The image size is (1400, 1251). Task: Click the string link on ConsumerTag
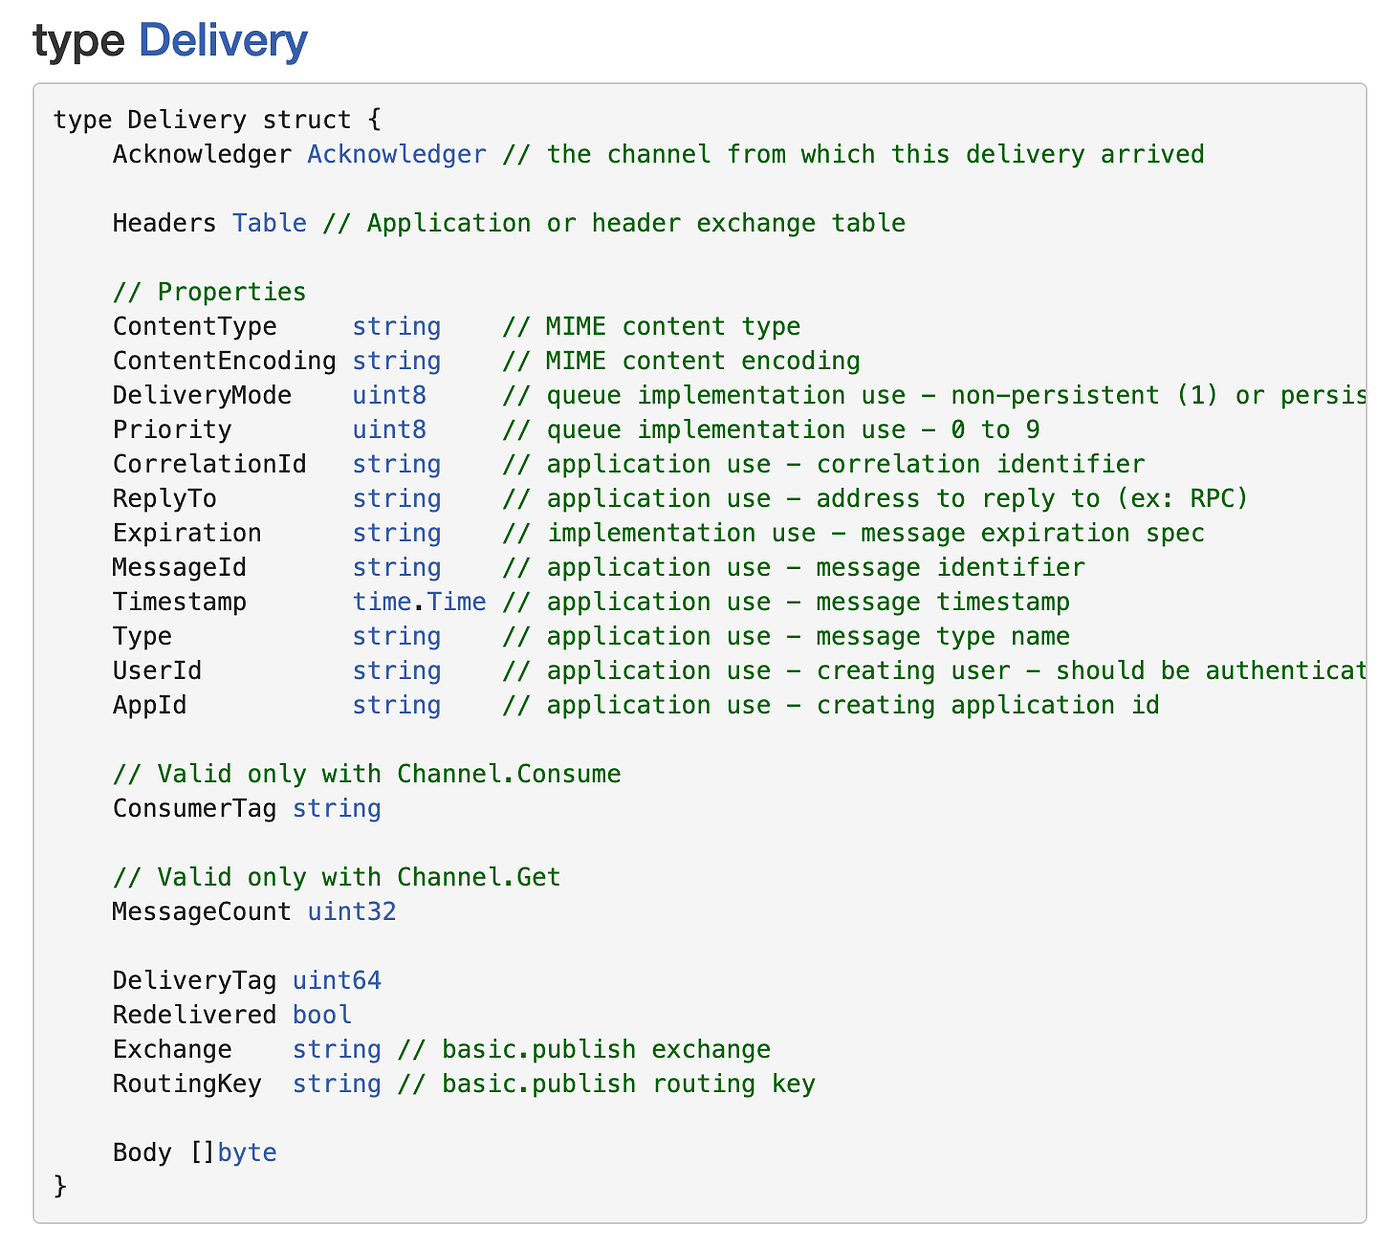[x=336, y=808]
